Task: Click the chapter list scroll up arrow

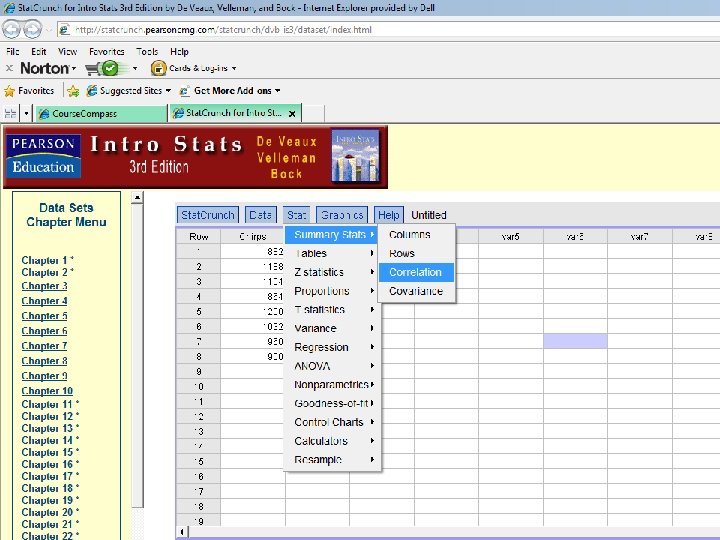Action: coord(137,197)
